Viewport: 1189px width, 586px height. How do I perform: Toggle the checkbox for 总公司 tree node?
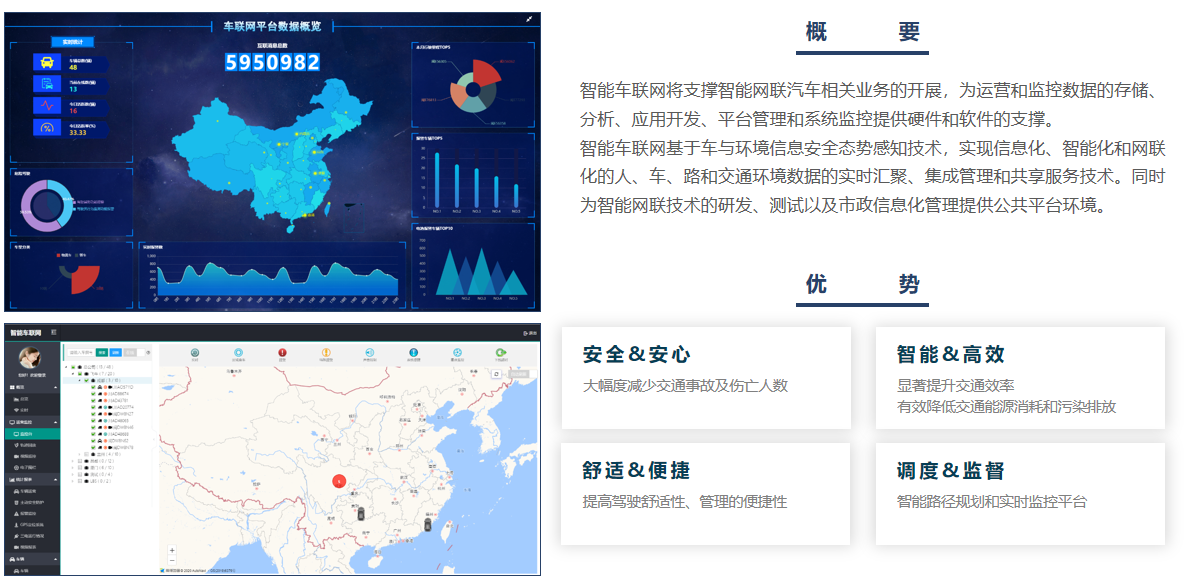pyautogui.click(x=74, y=367)
